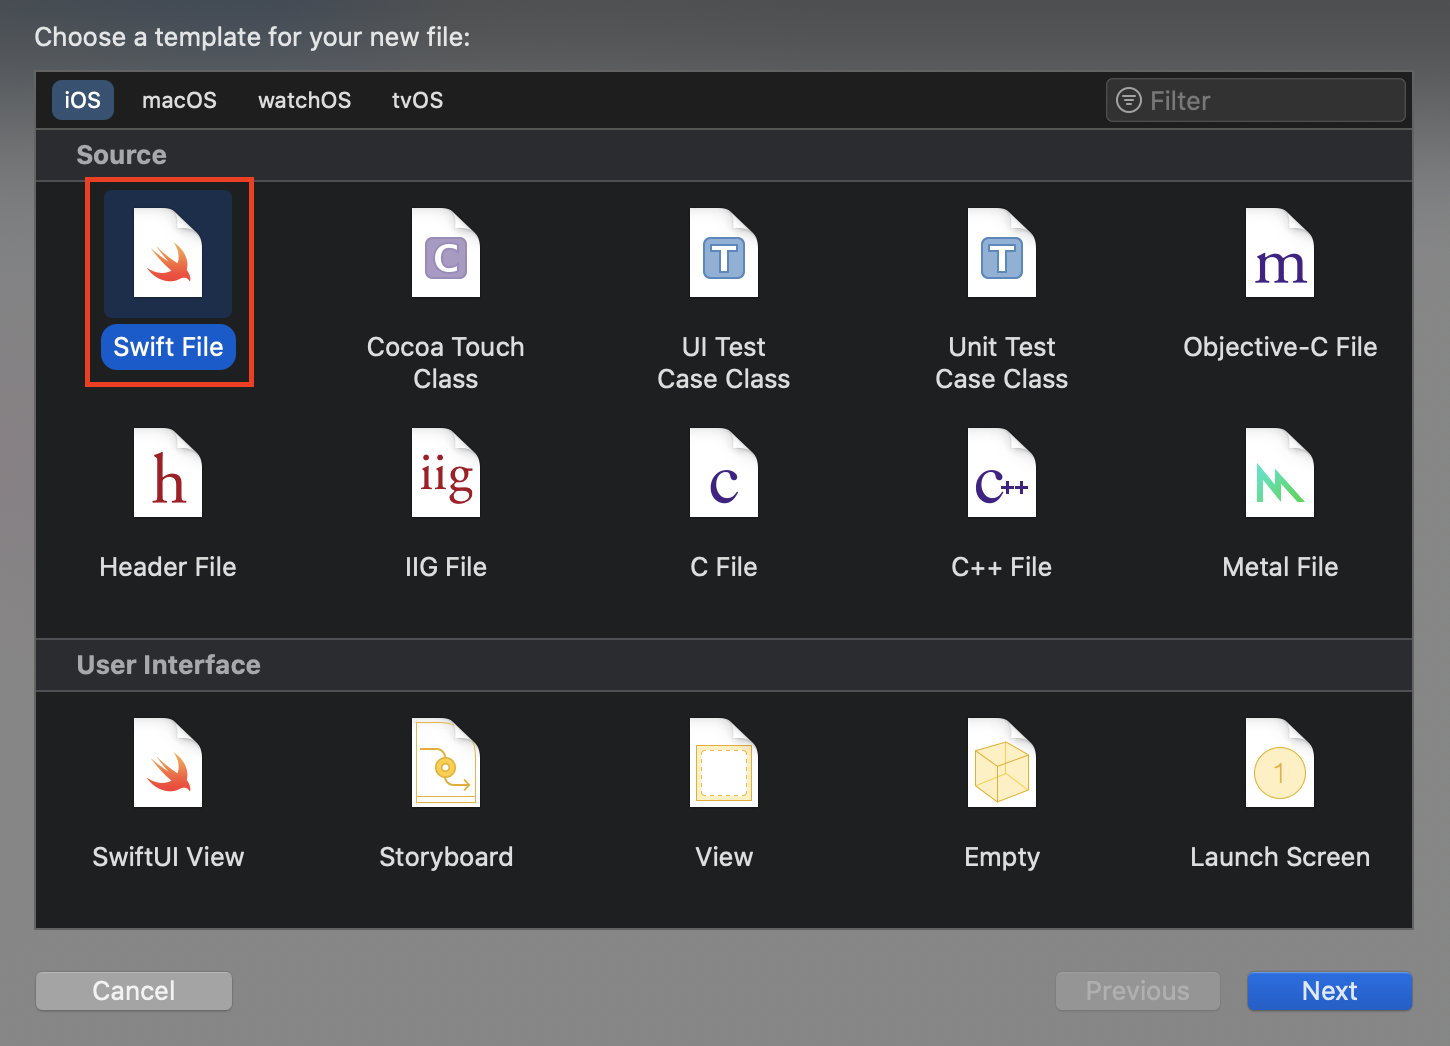The image size is (1450, 1046).
Task: Pick the IIG File template icon
Action: click(x=446, y=473)
